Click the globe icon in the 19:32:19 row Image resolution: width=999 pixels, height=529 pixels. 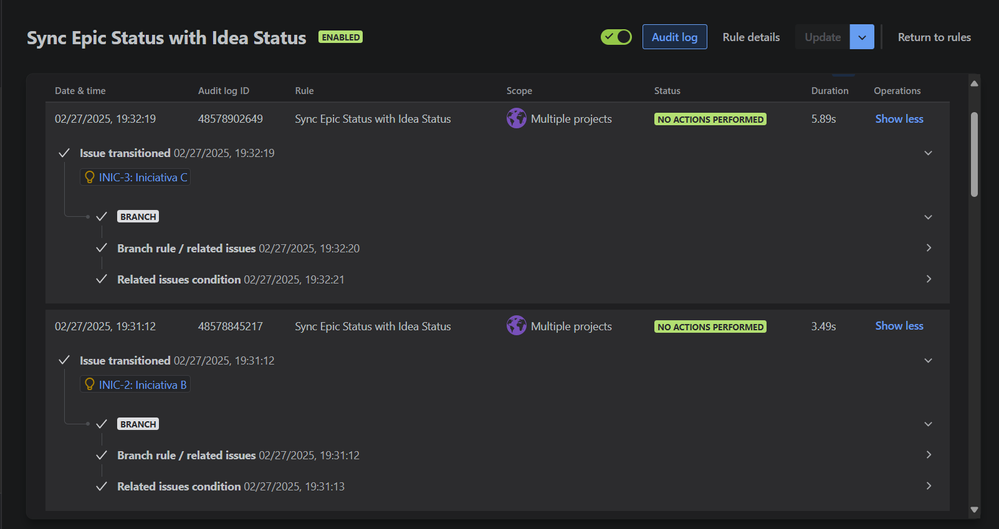point(516,119)
